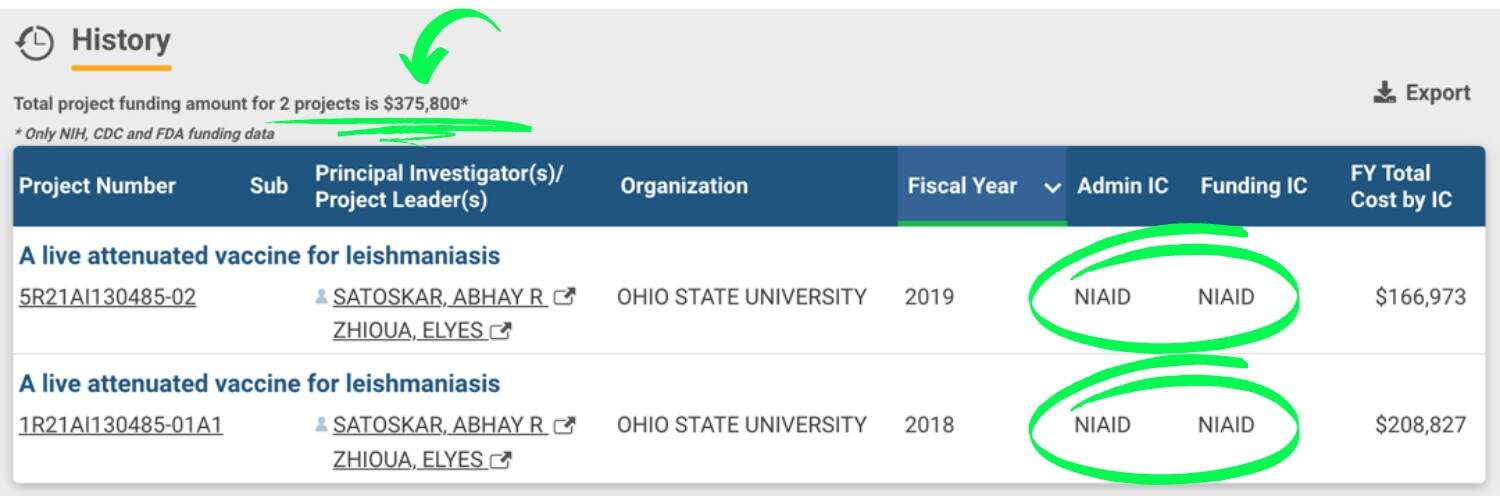Click person icon in the 2019 project row
The image size is (1500, 500).
321,297
